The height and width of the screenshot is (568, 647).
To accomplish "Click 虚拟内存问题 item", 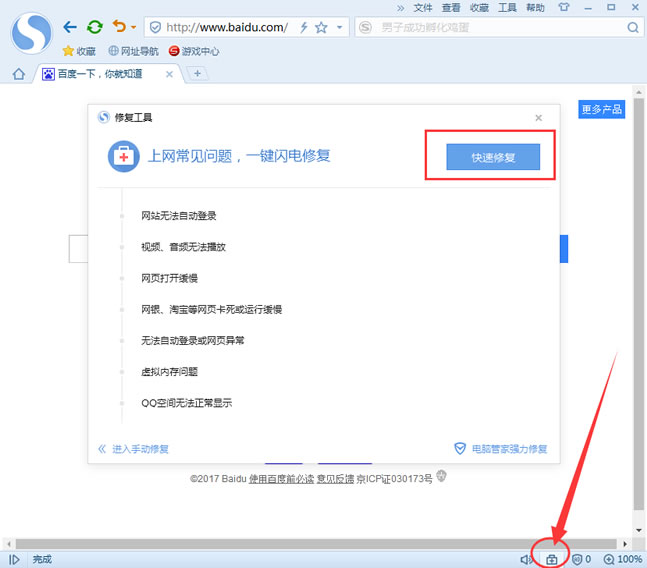I will pyautogui.click(x=169, y=372).
